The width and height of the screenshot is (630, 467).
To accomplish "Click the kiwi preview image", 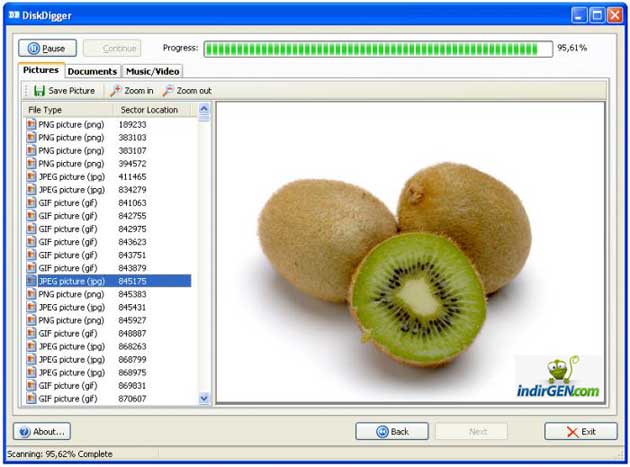I will click(410, 252).
